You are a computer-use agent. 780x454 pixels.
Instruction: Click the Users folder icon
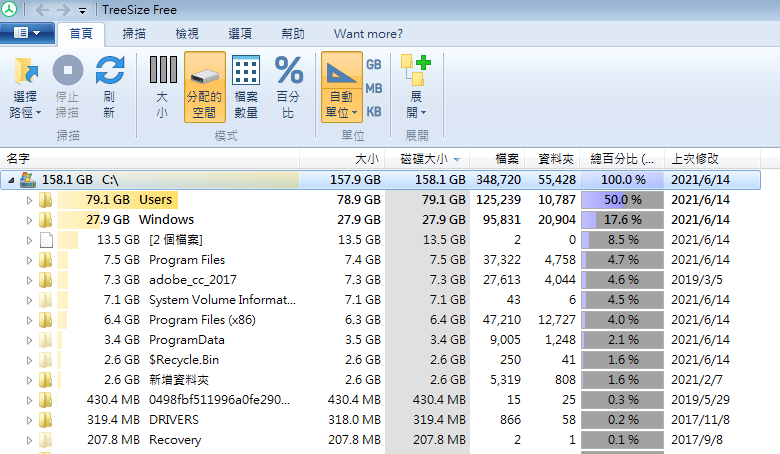46,200
